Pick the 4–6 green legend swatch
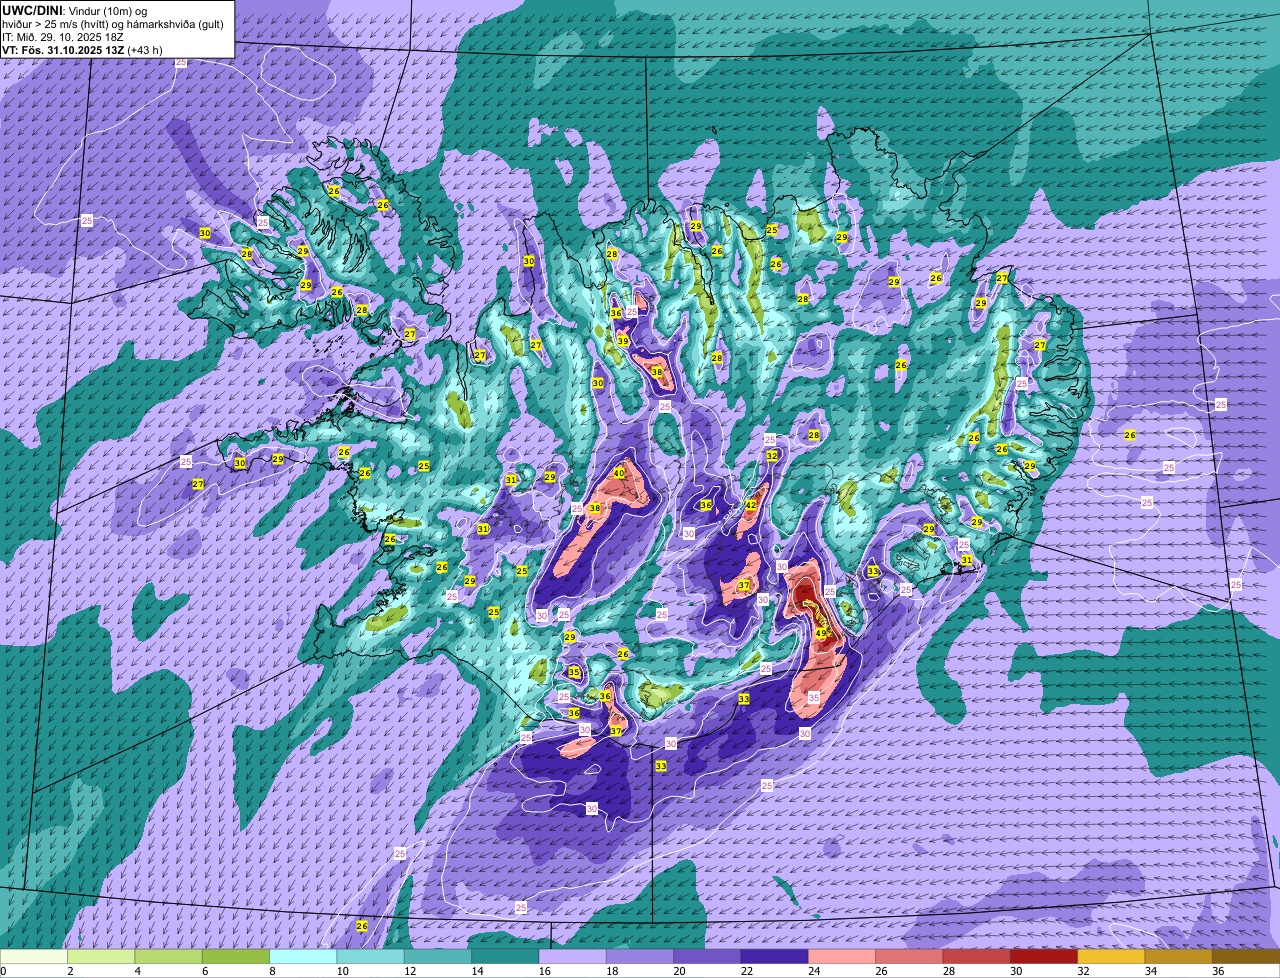 click(170, 957)
